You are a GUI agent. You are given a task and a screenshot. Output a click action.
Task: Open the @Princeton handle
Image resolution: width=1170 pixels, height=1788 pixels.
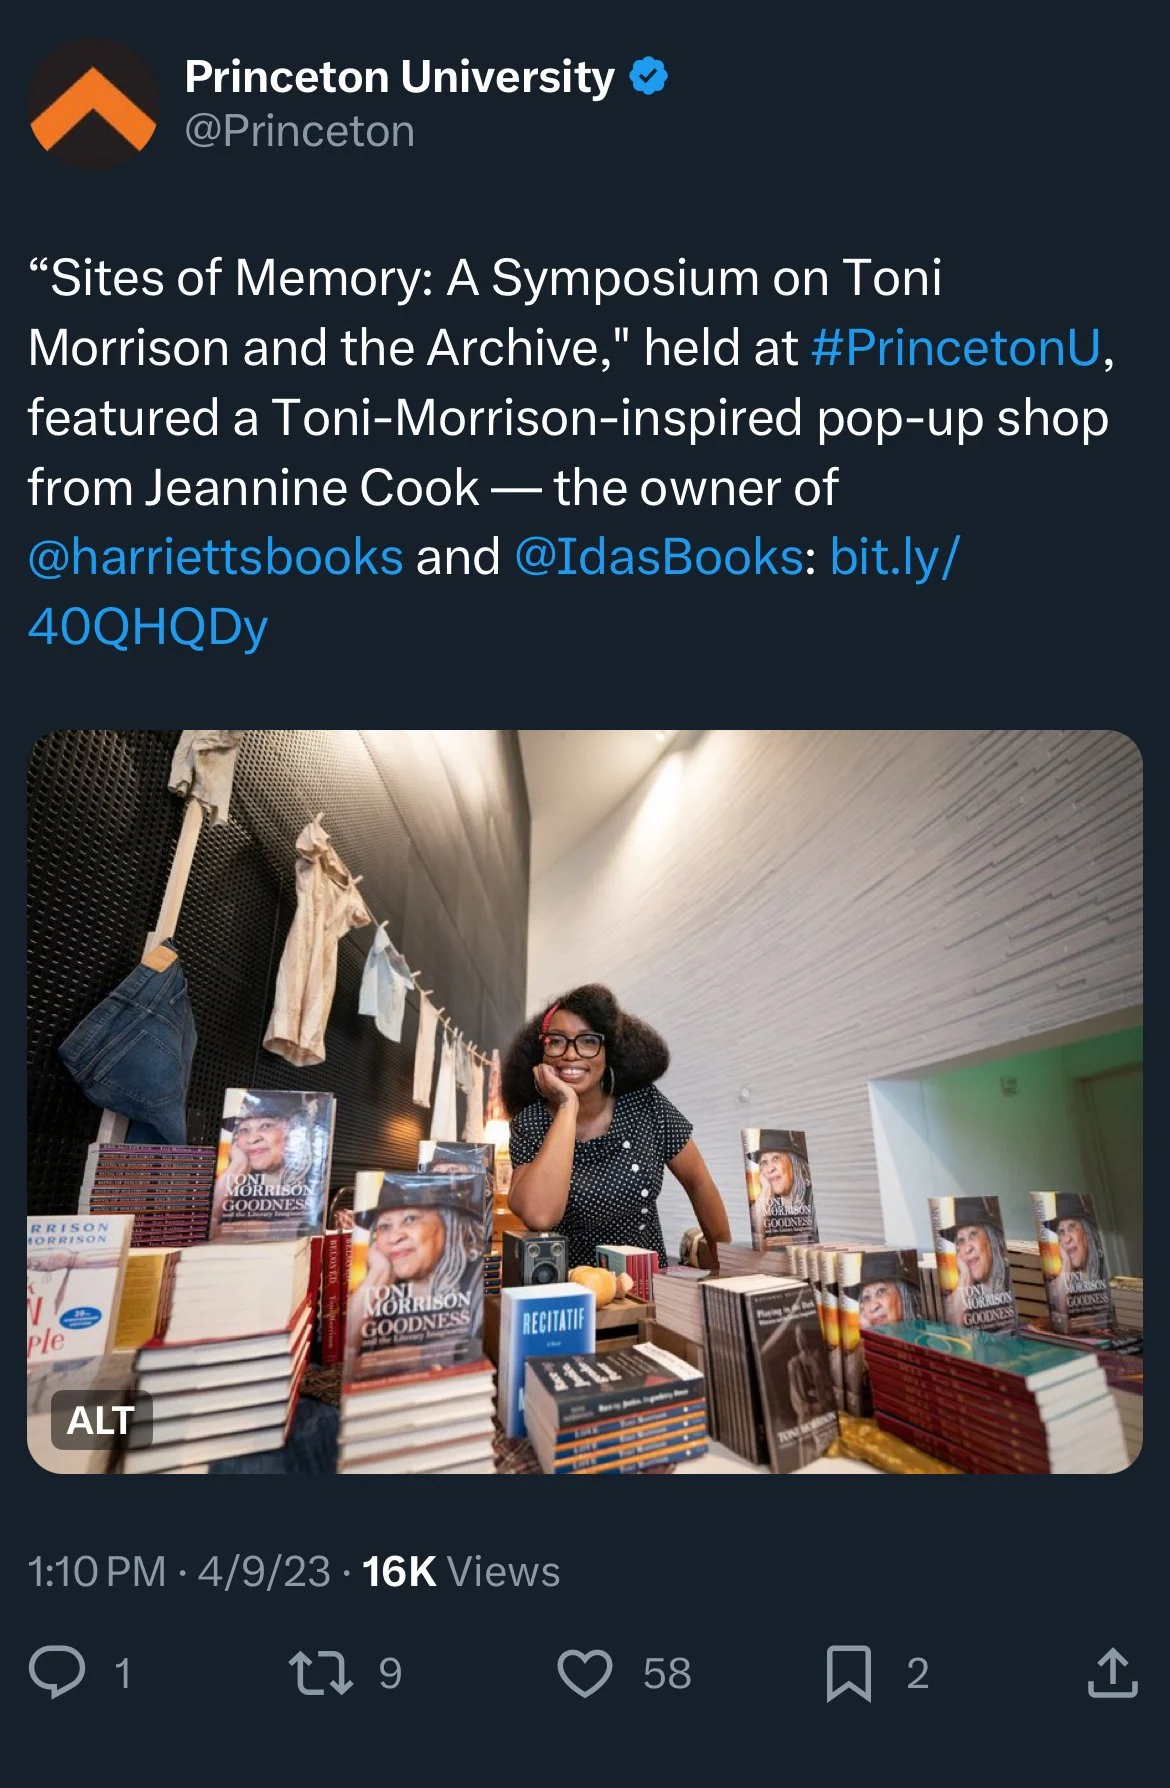299,132
